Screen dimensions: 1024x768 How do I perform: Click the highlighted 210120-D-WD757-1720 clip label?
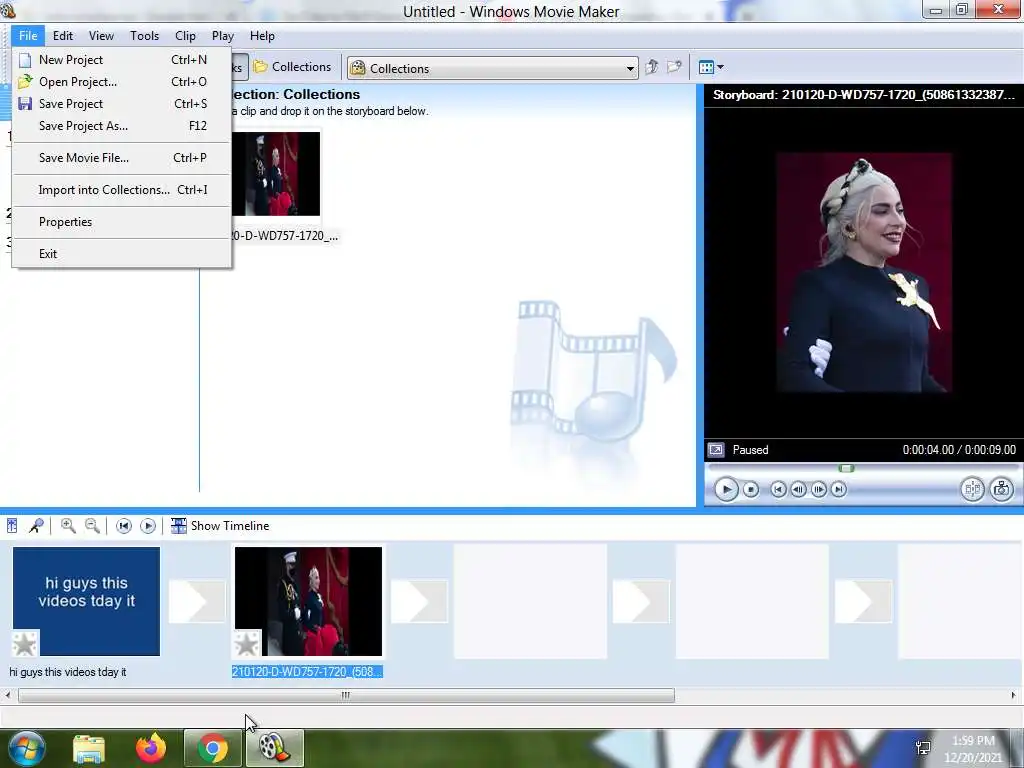308,672
